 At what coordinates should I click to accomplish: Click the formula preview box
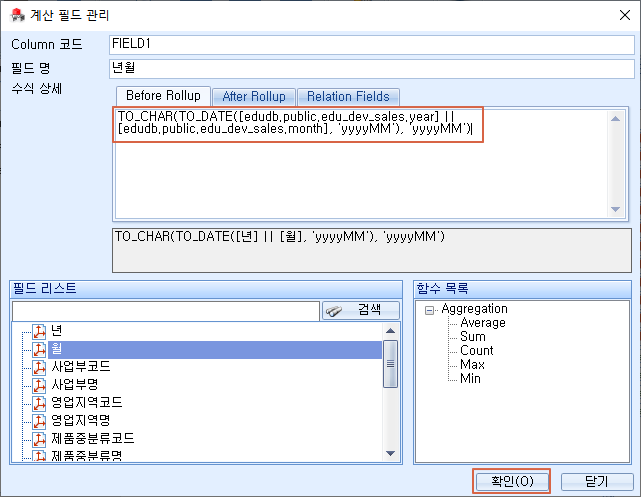point(372,250)
